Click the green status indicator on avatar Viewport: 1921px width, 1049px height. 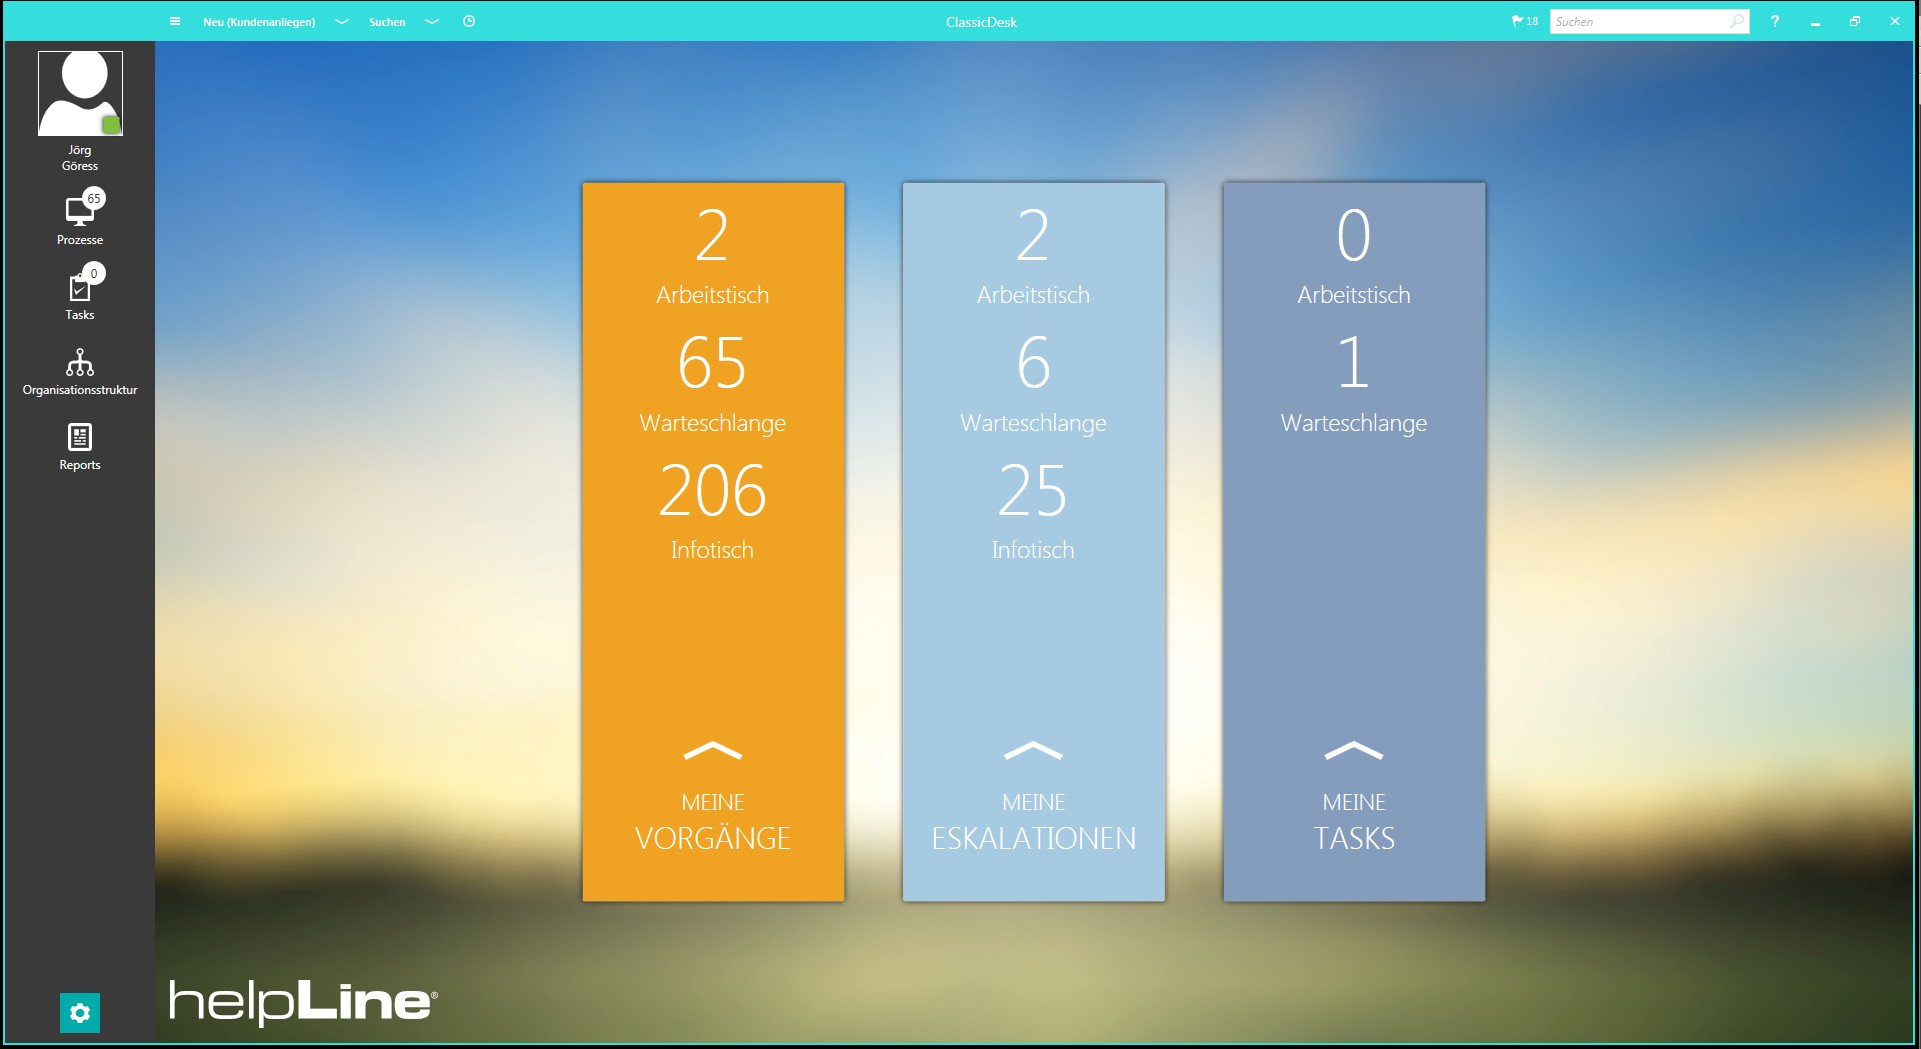(x=112, y=125)
